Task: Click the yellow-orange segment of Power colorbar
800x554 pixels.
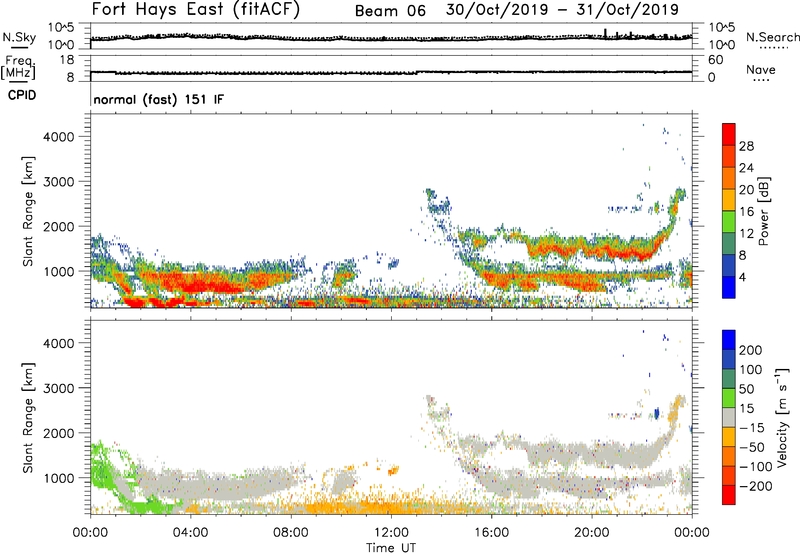Action: [x=729, y=199]
